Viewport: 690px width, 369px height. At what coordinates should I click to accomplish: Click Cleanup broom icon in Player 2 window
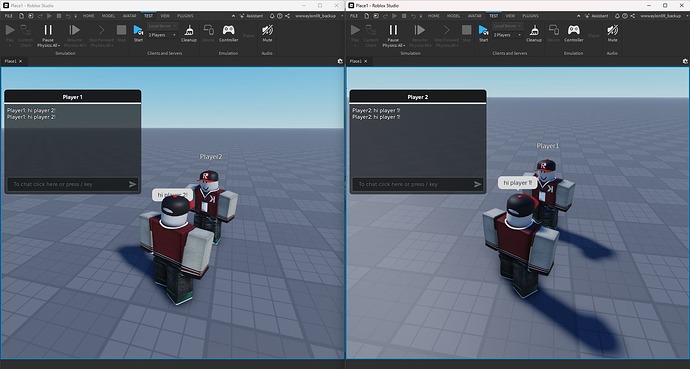[x=534, y=30]
